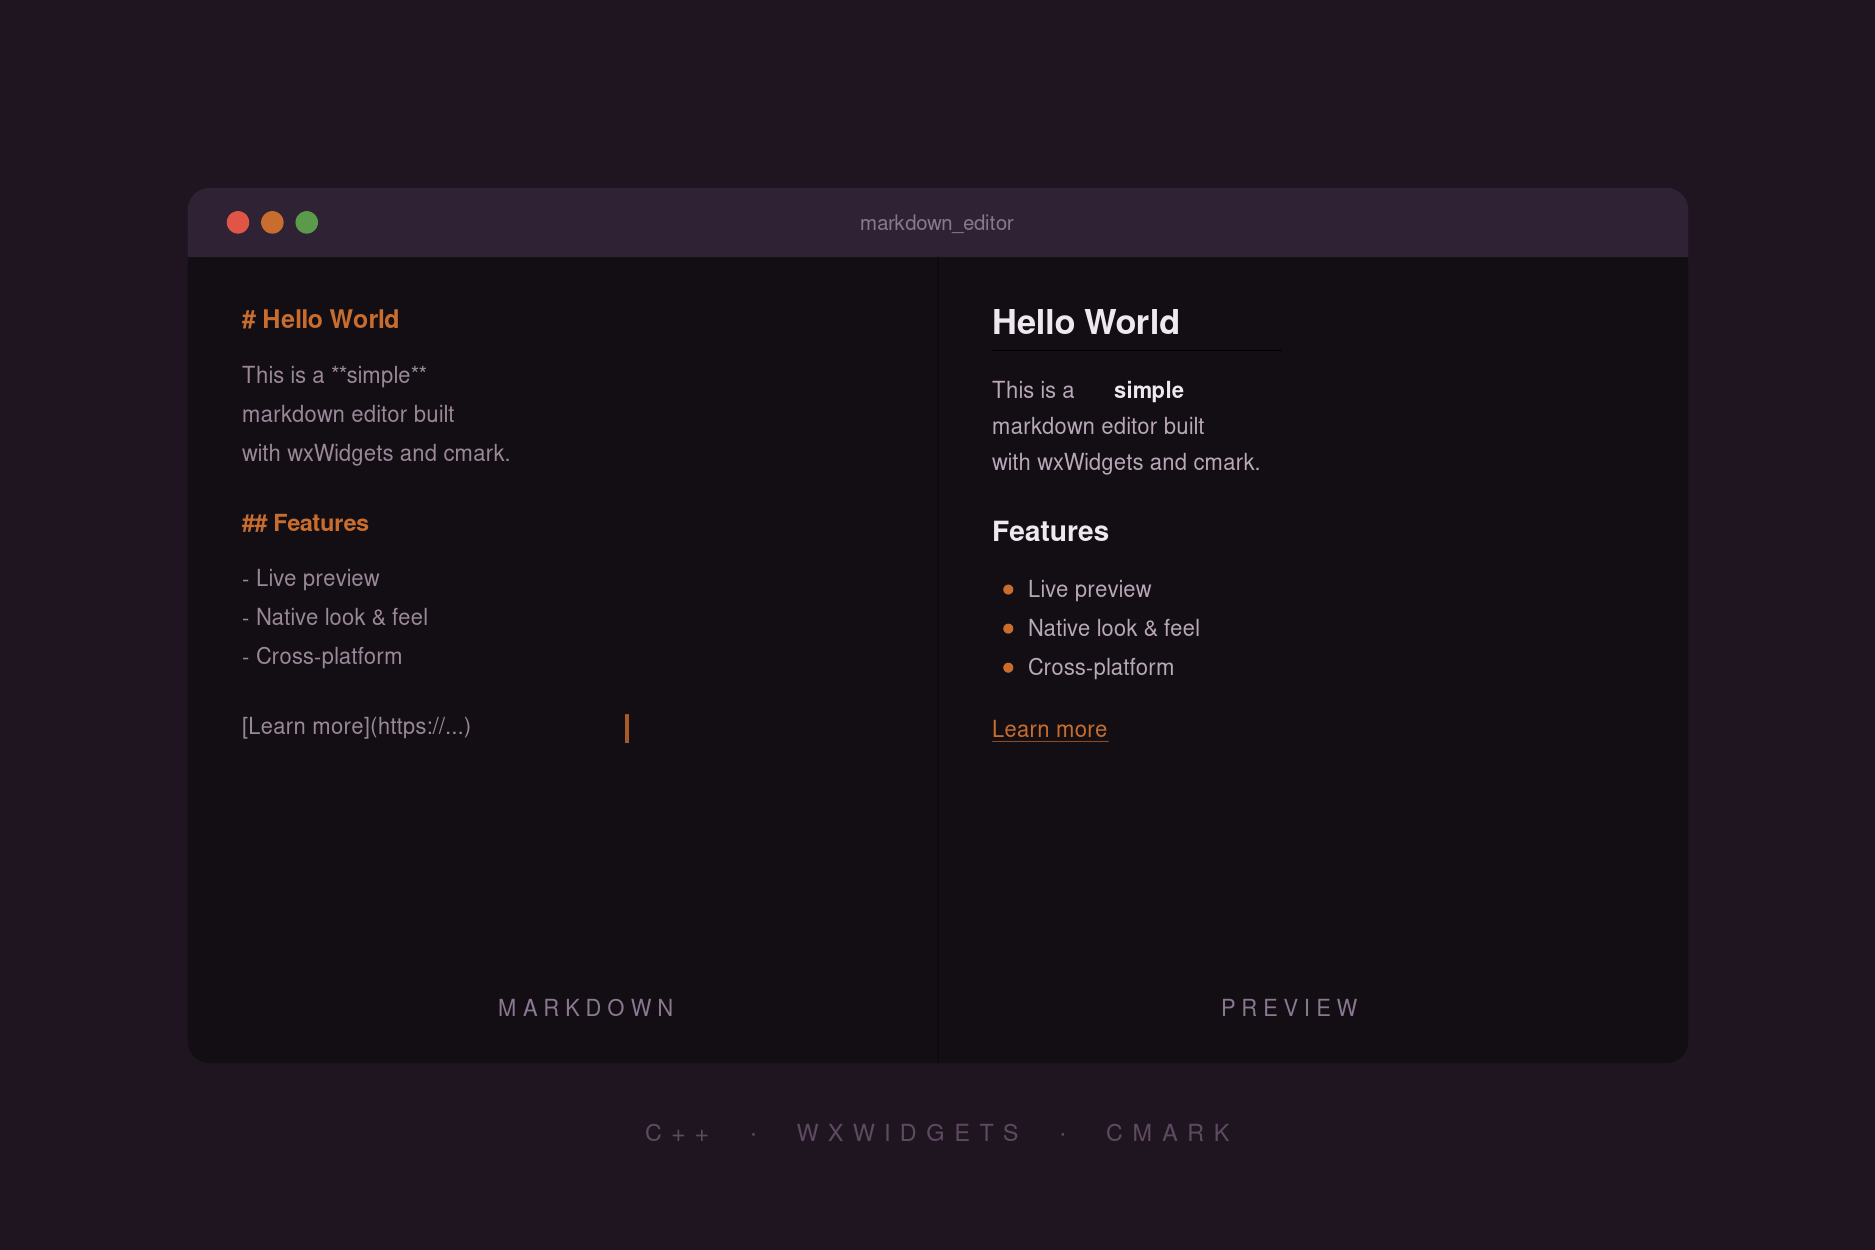This screenshot has height=1250, width=1875.
Task: Click the markdown_editor title bar text
Action: (x=937, y=223)
